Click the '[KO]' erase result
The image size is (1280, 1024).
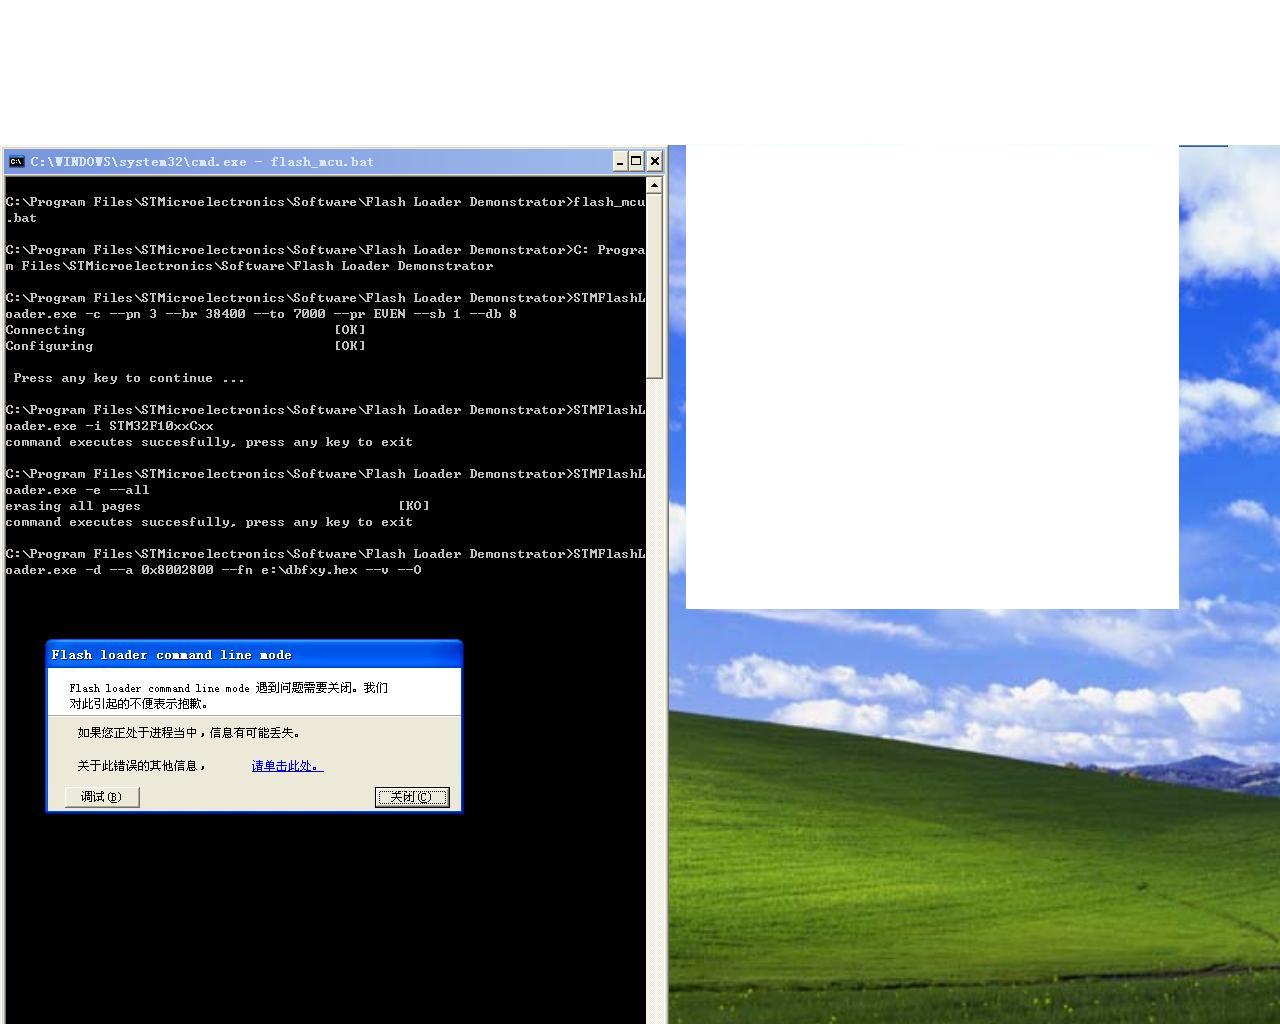[414, 506]
